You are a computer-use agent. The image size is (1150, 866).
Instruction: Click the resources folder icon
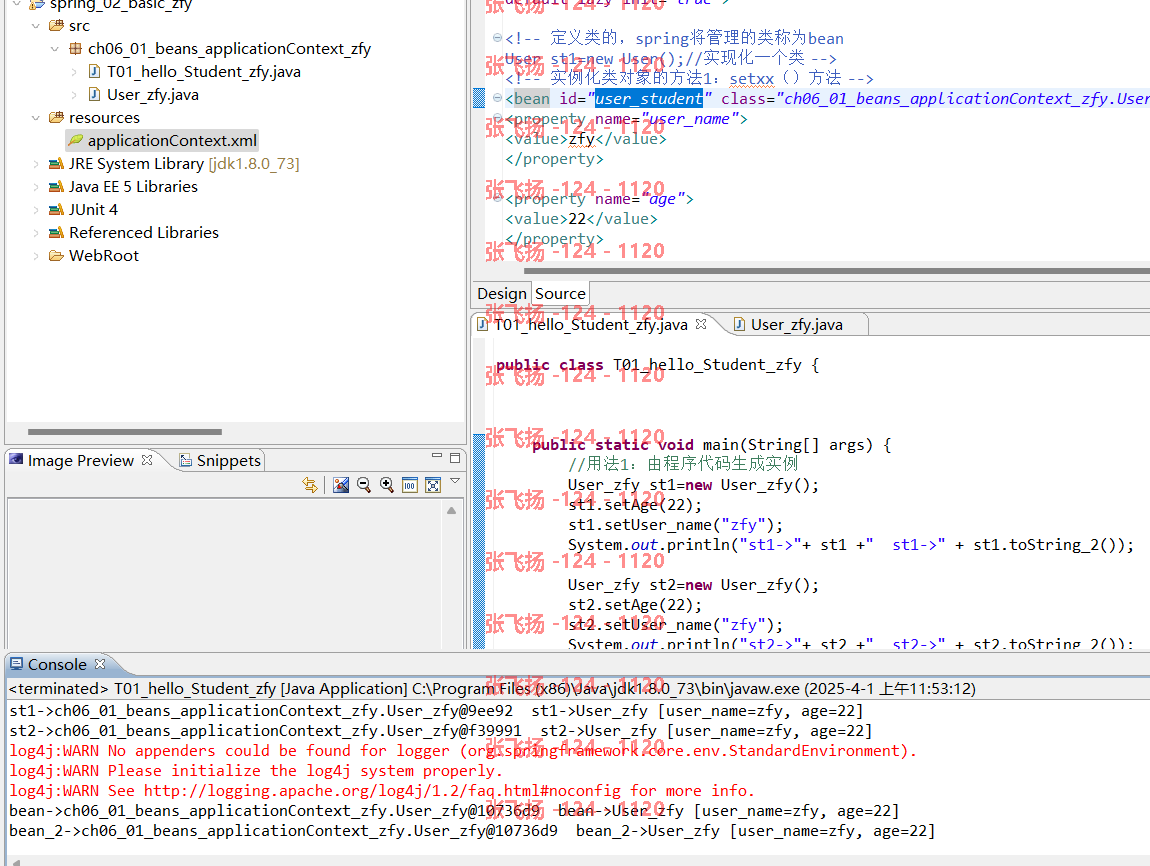tap(56, 117)
